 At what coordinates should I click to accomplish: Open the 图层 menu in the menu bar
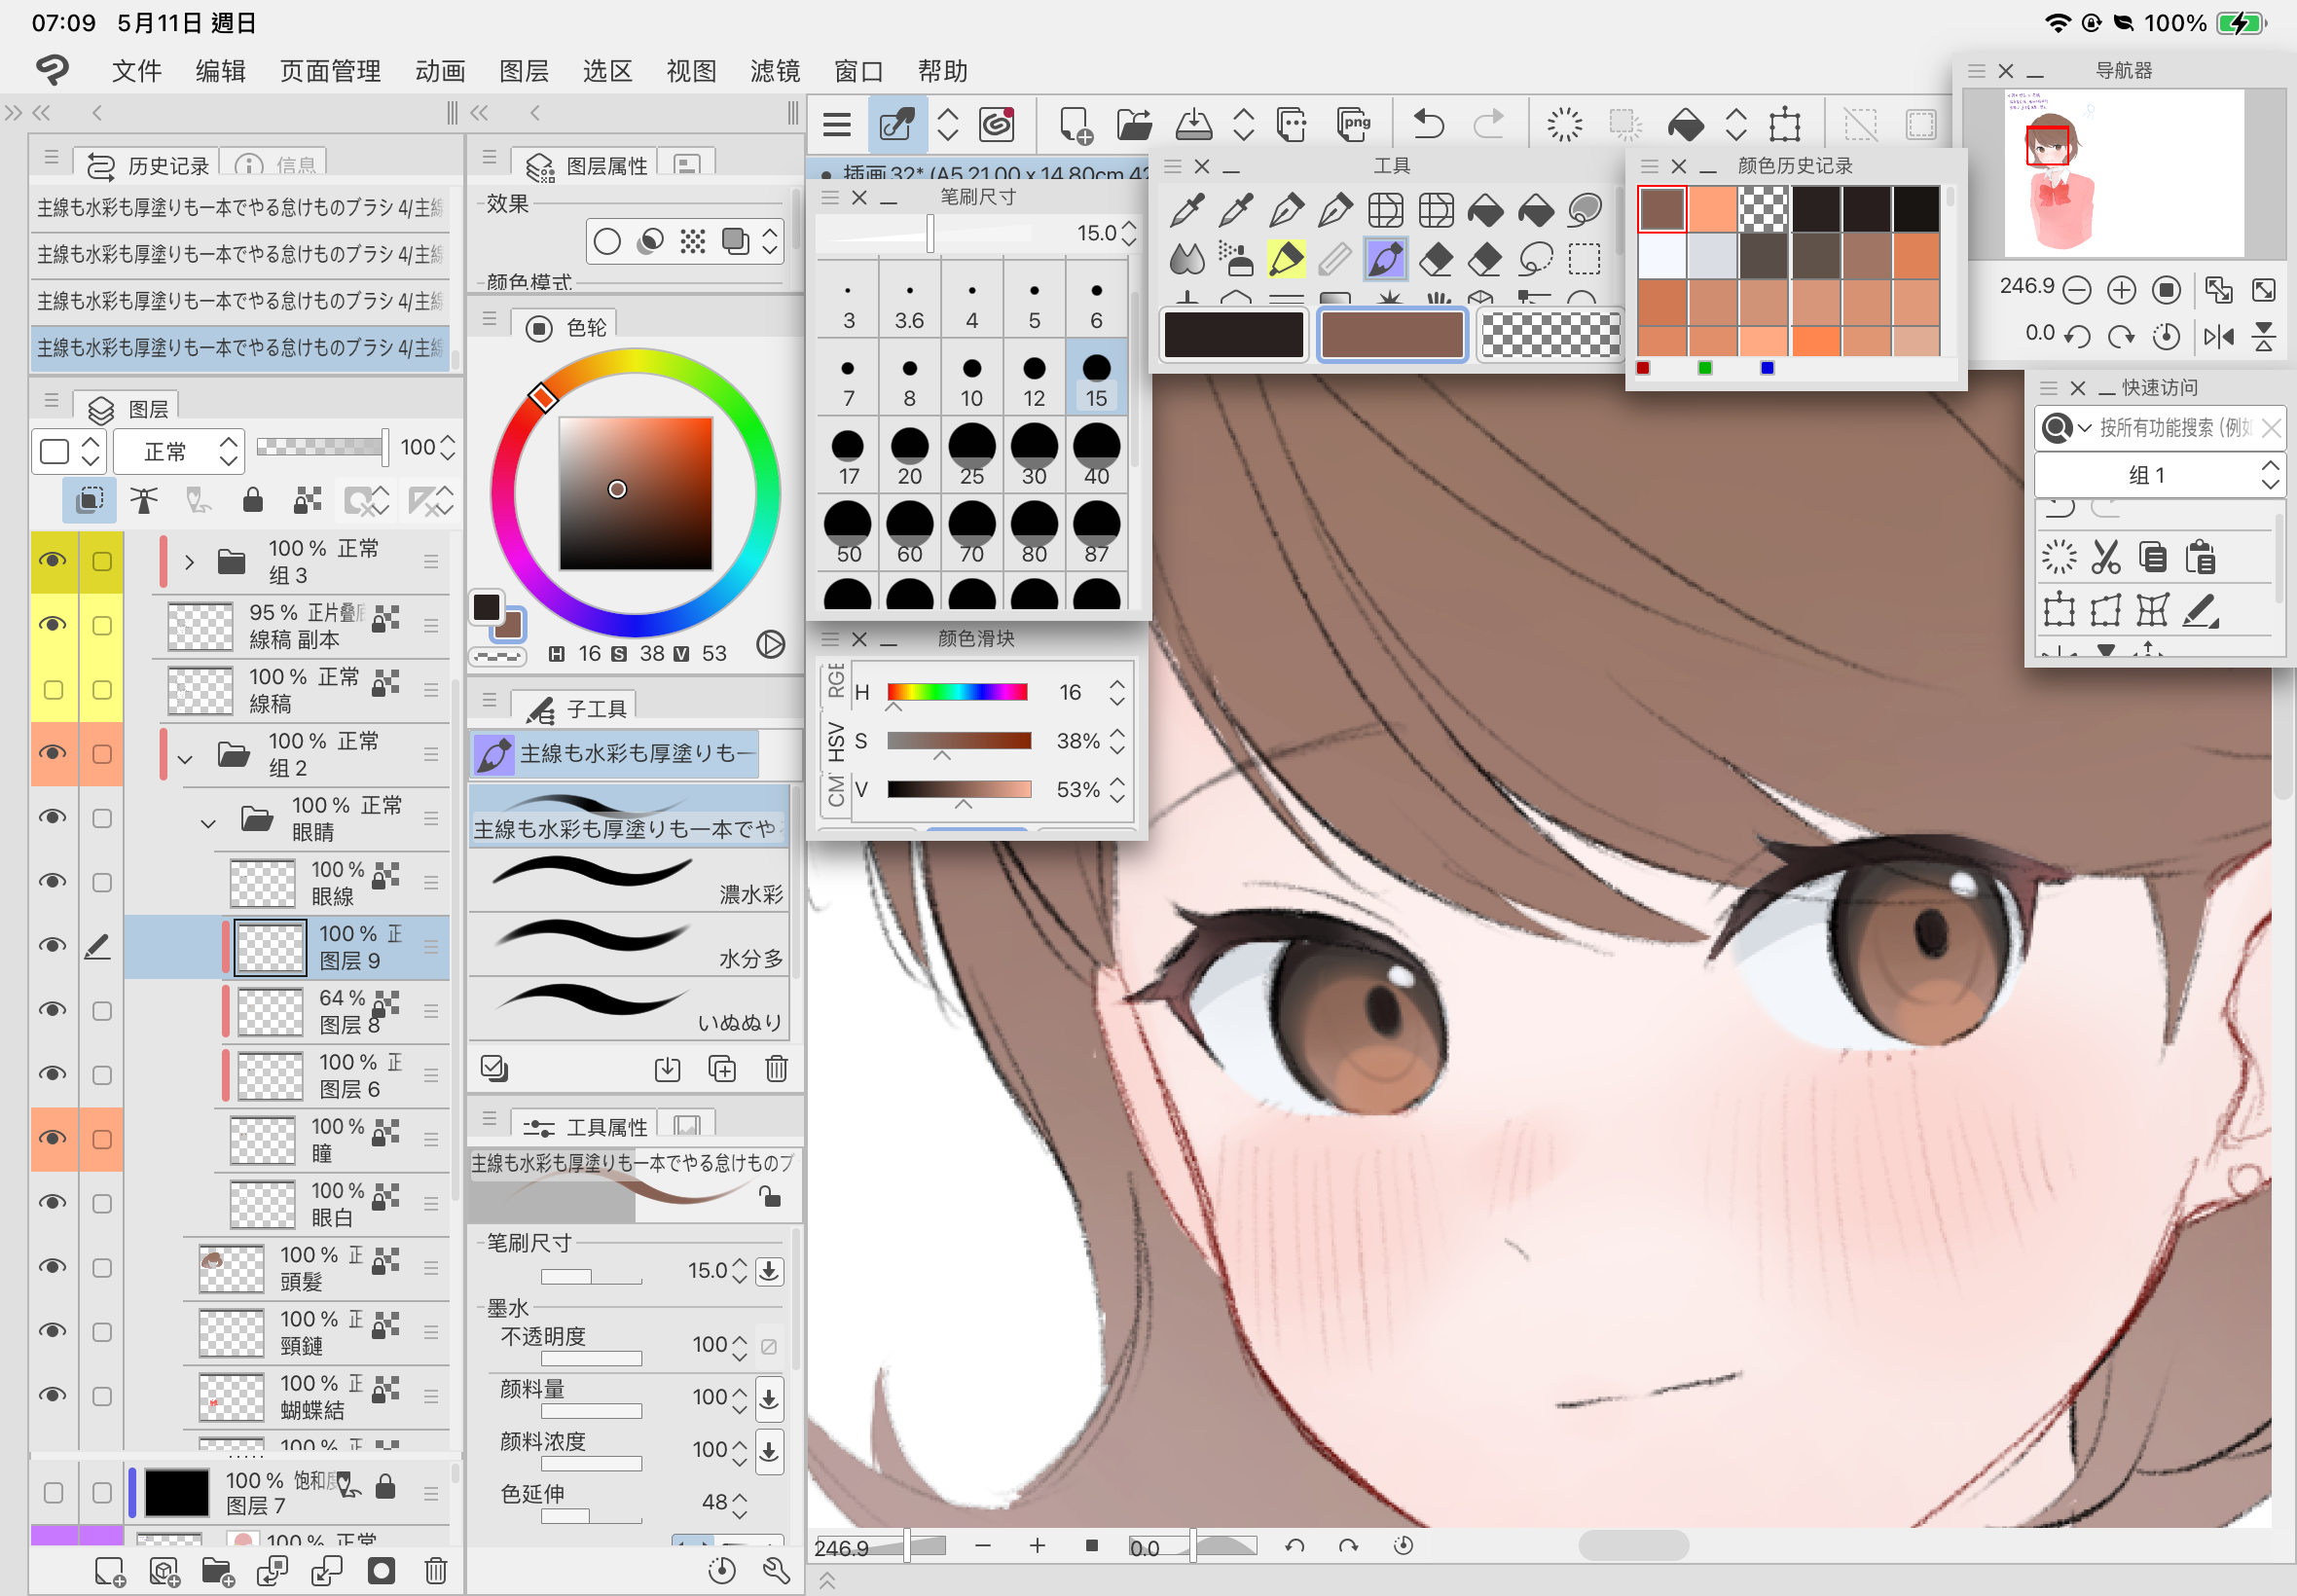click(x=524, y=71)
